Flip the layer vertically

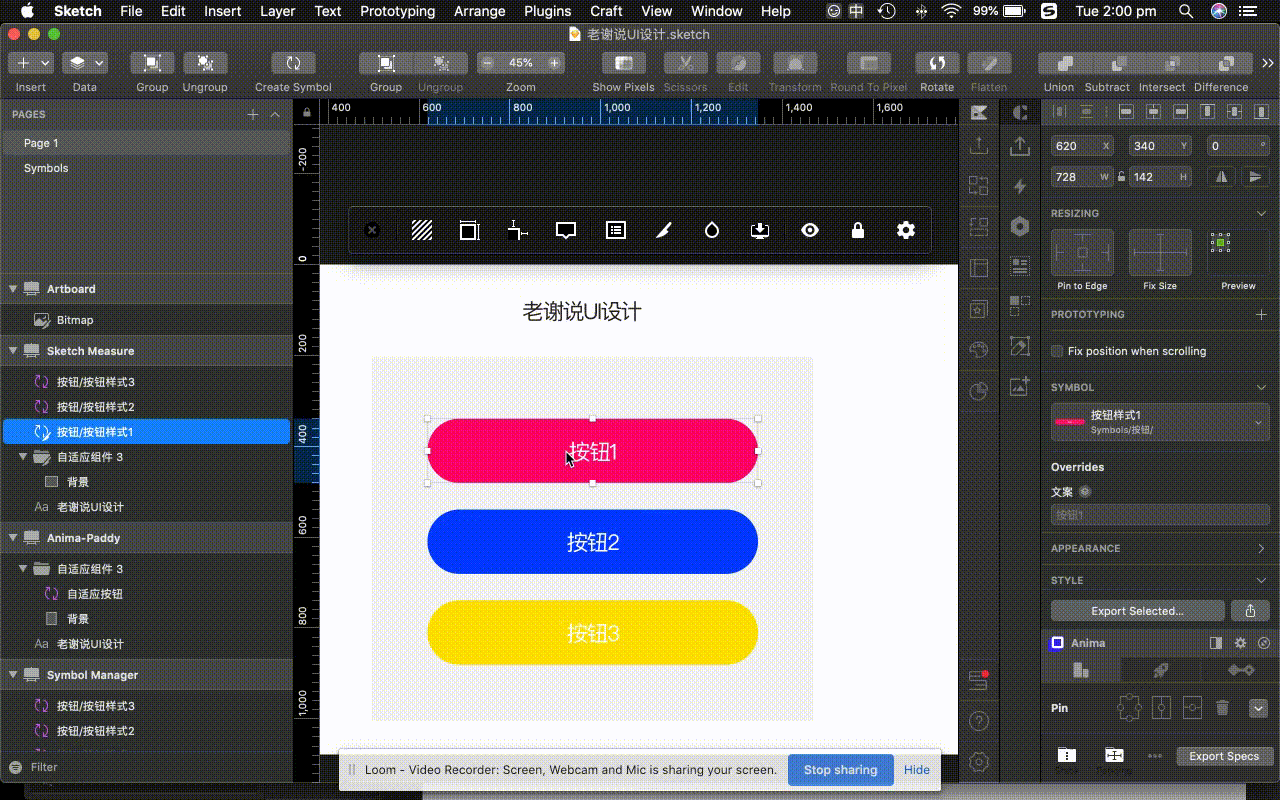[x=1256, y=177]
